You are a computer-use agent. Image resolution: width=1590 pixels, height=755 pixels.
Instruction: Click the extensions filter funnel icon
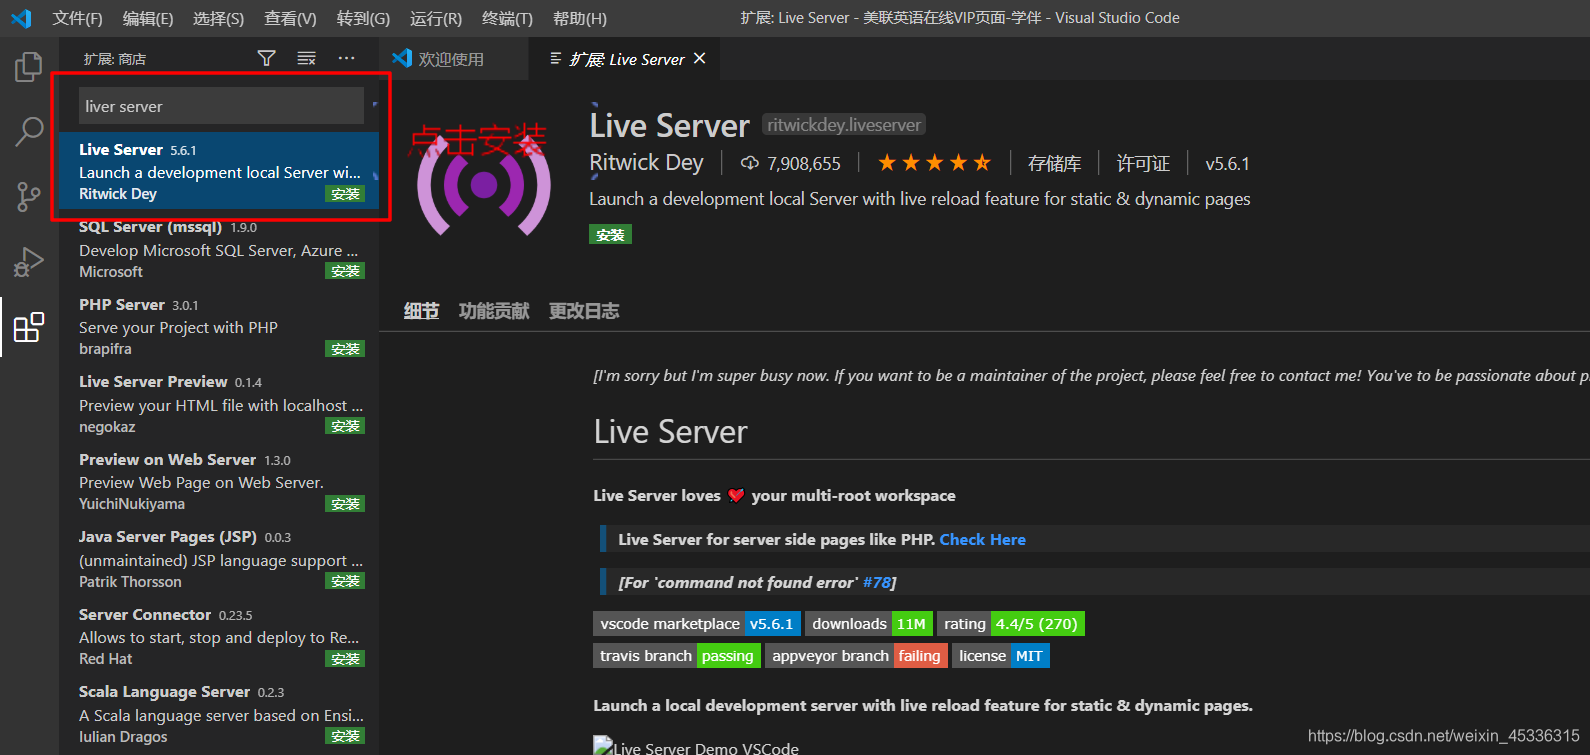click(266, 59)
